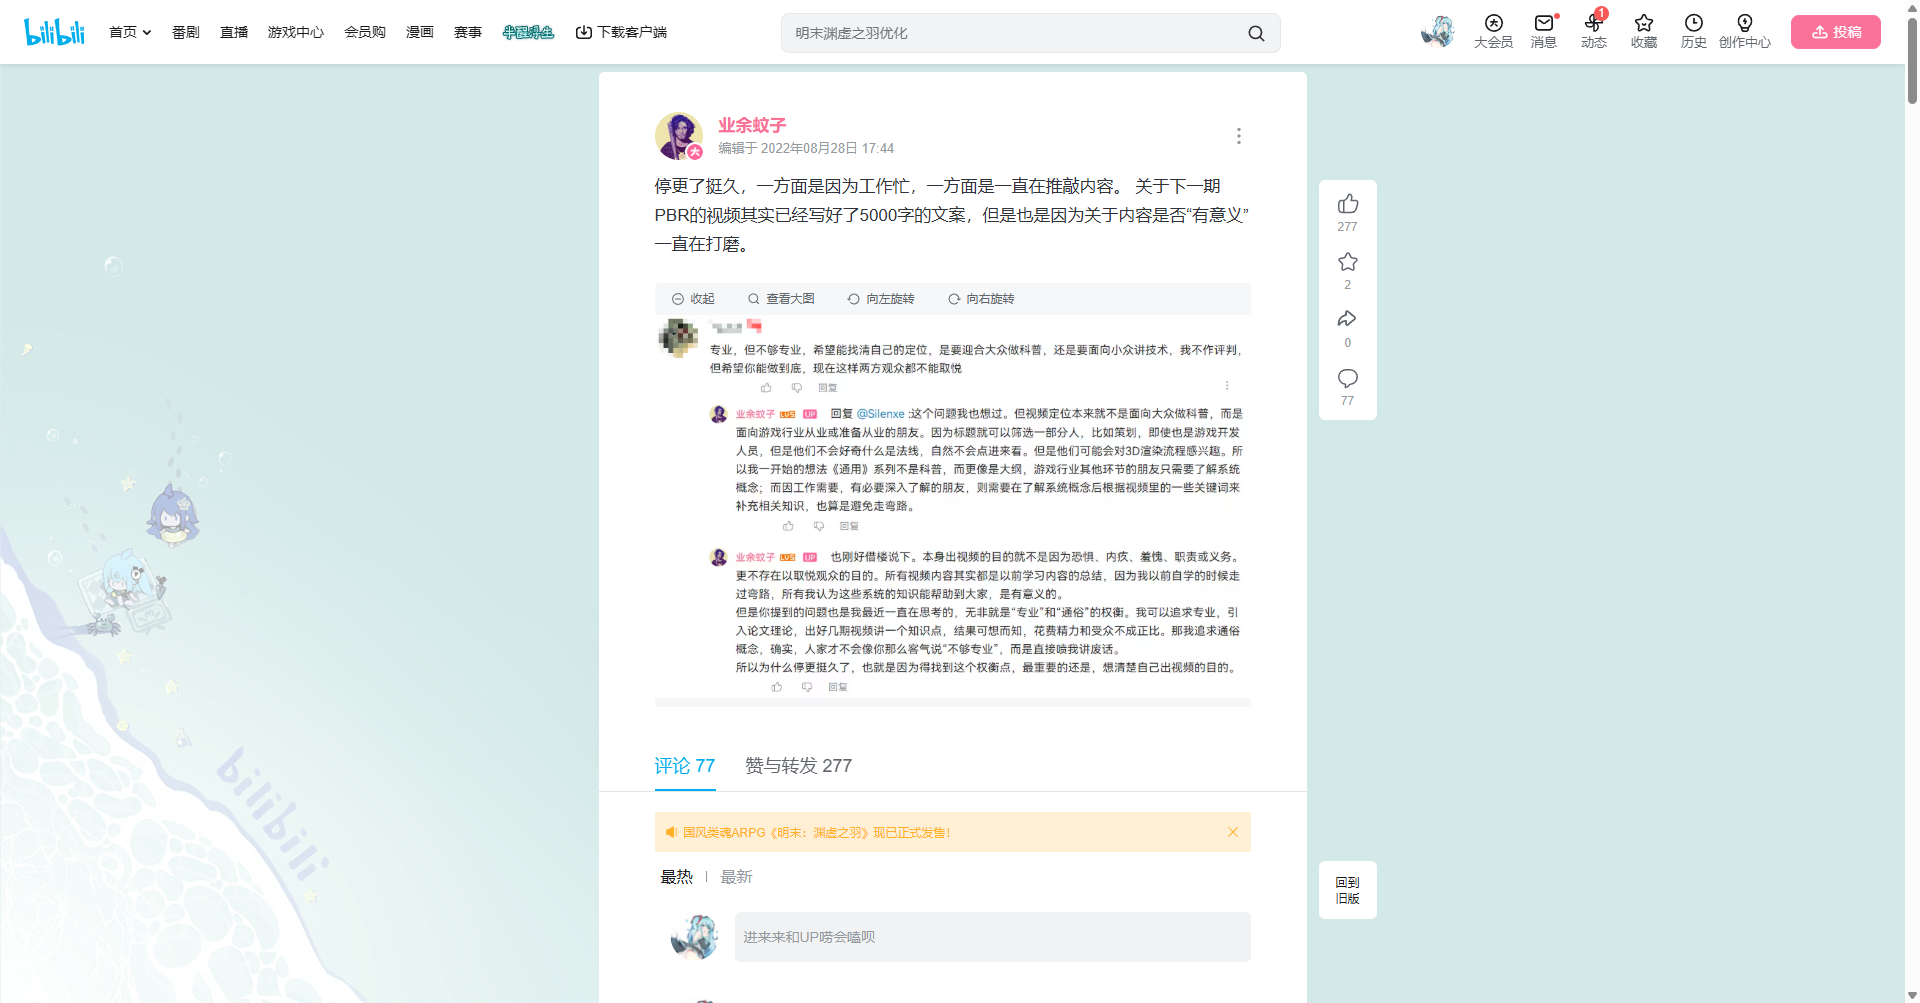Open the messages envelope icon
Image resolution: width=1920 pixels, height=1003 pixels.
coord(1543,24)
